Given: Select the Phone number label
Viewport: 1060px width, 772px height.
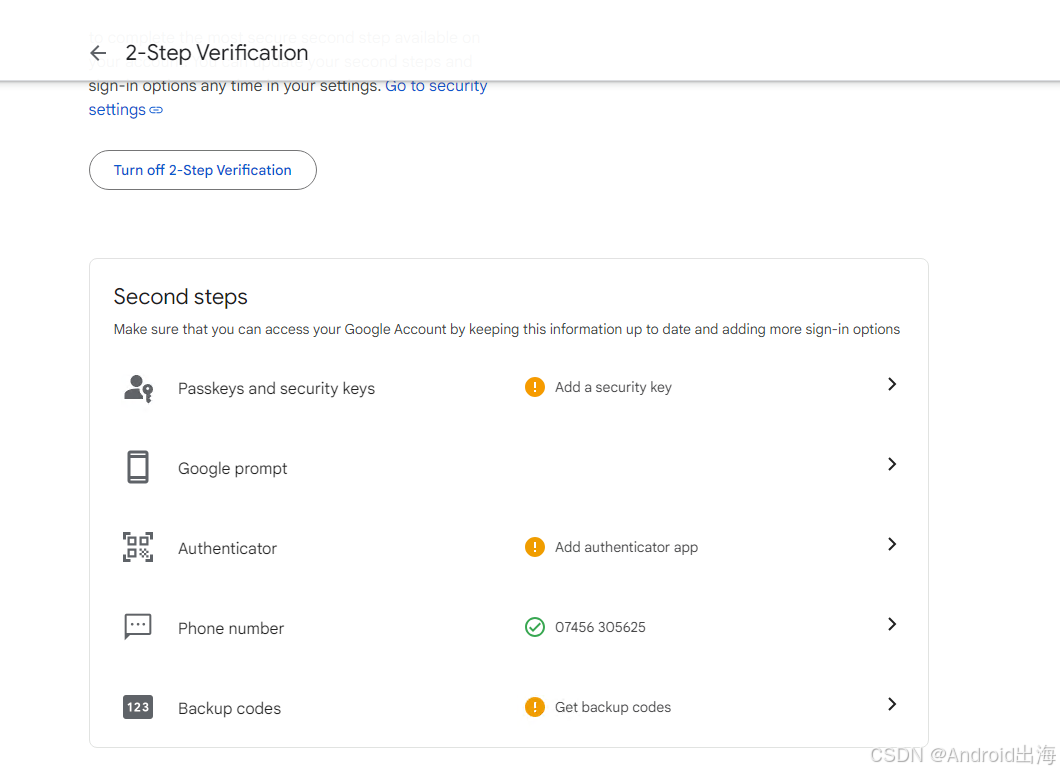Looking at the screenshot, I should click(231, 628).
